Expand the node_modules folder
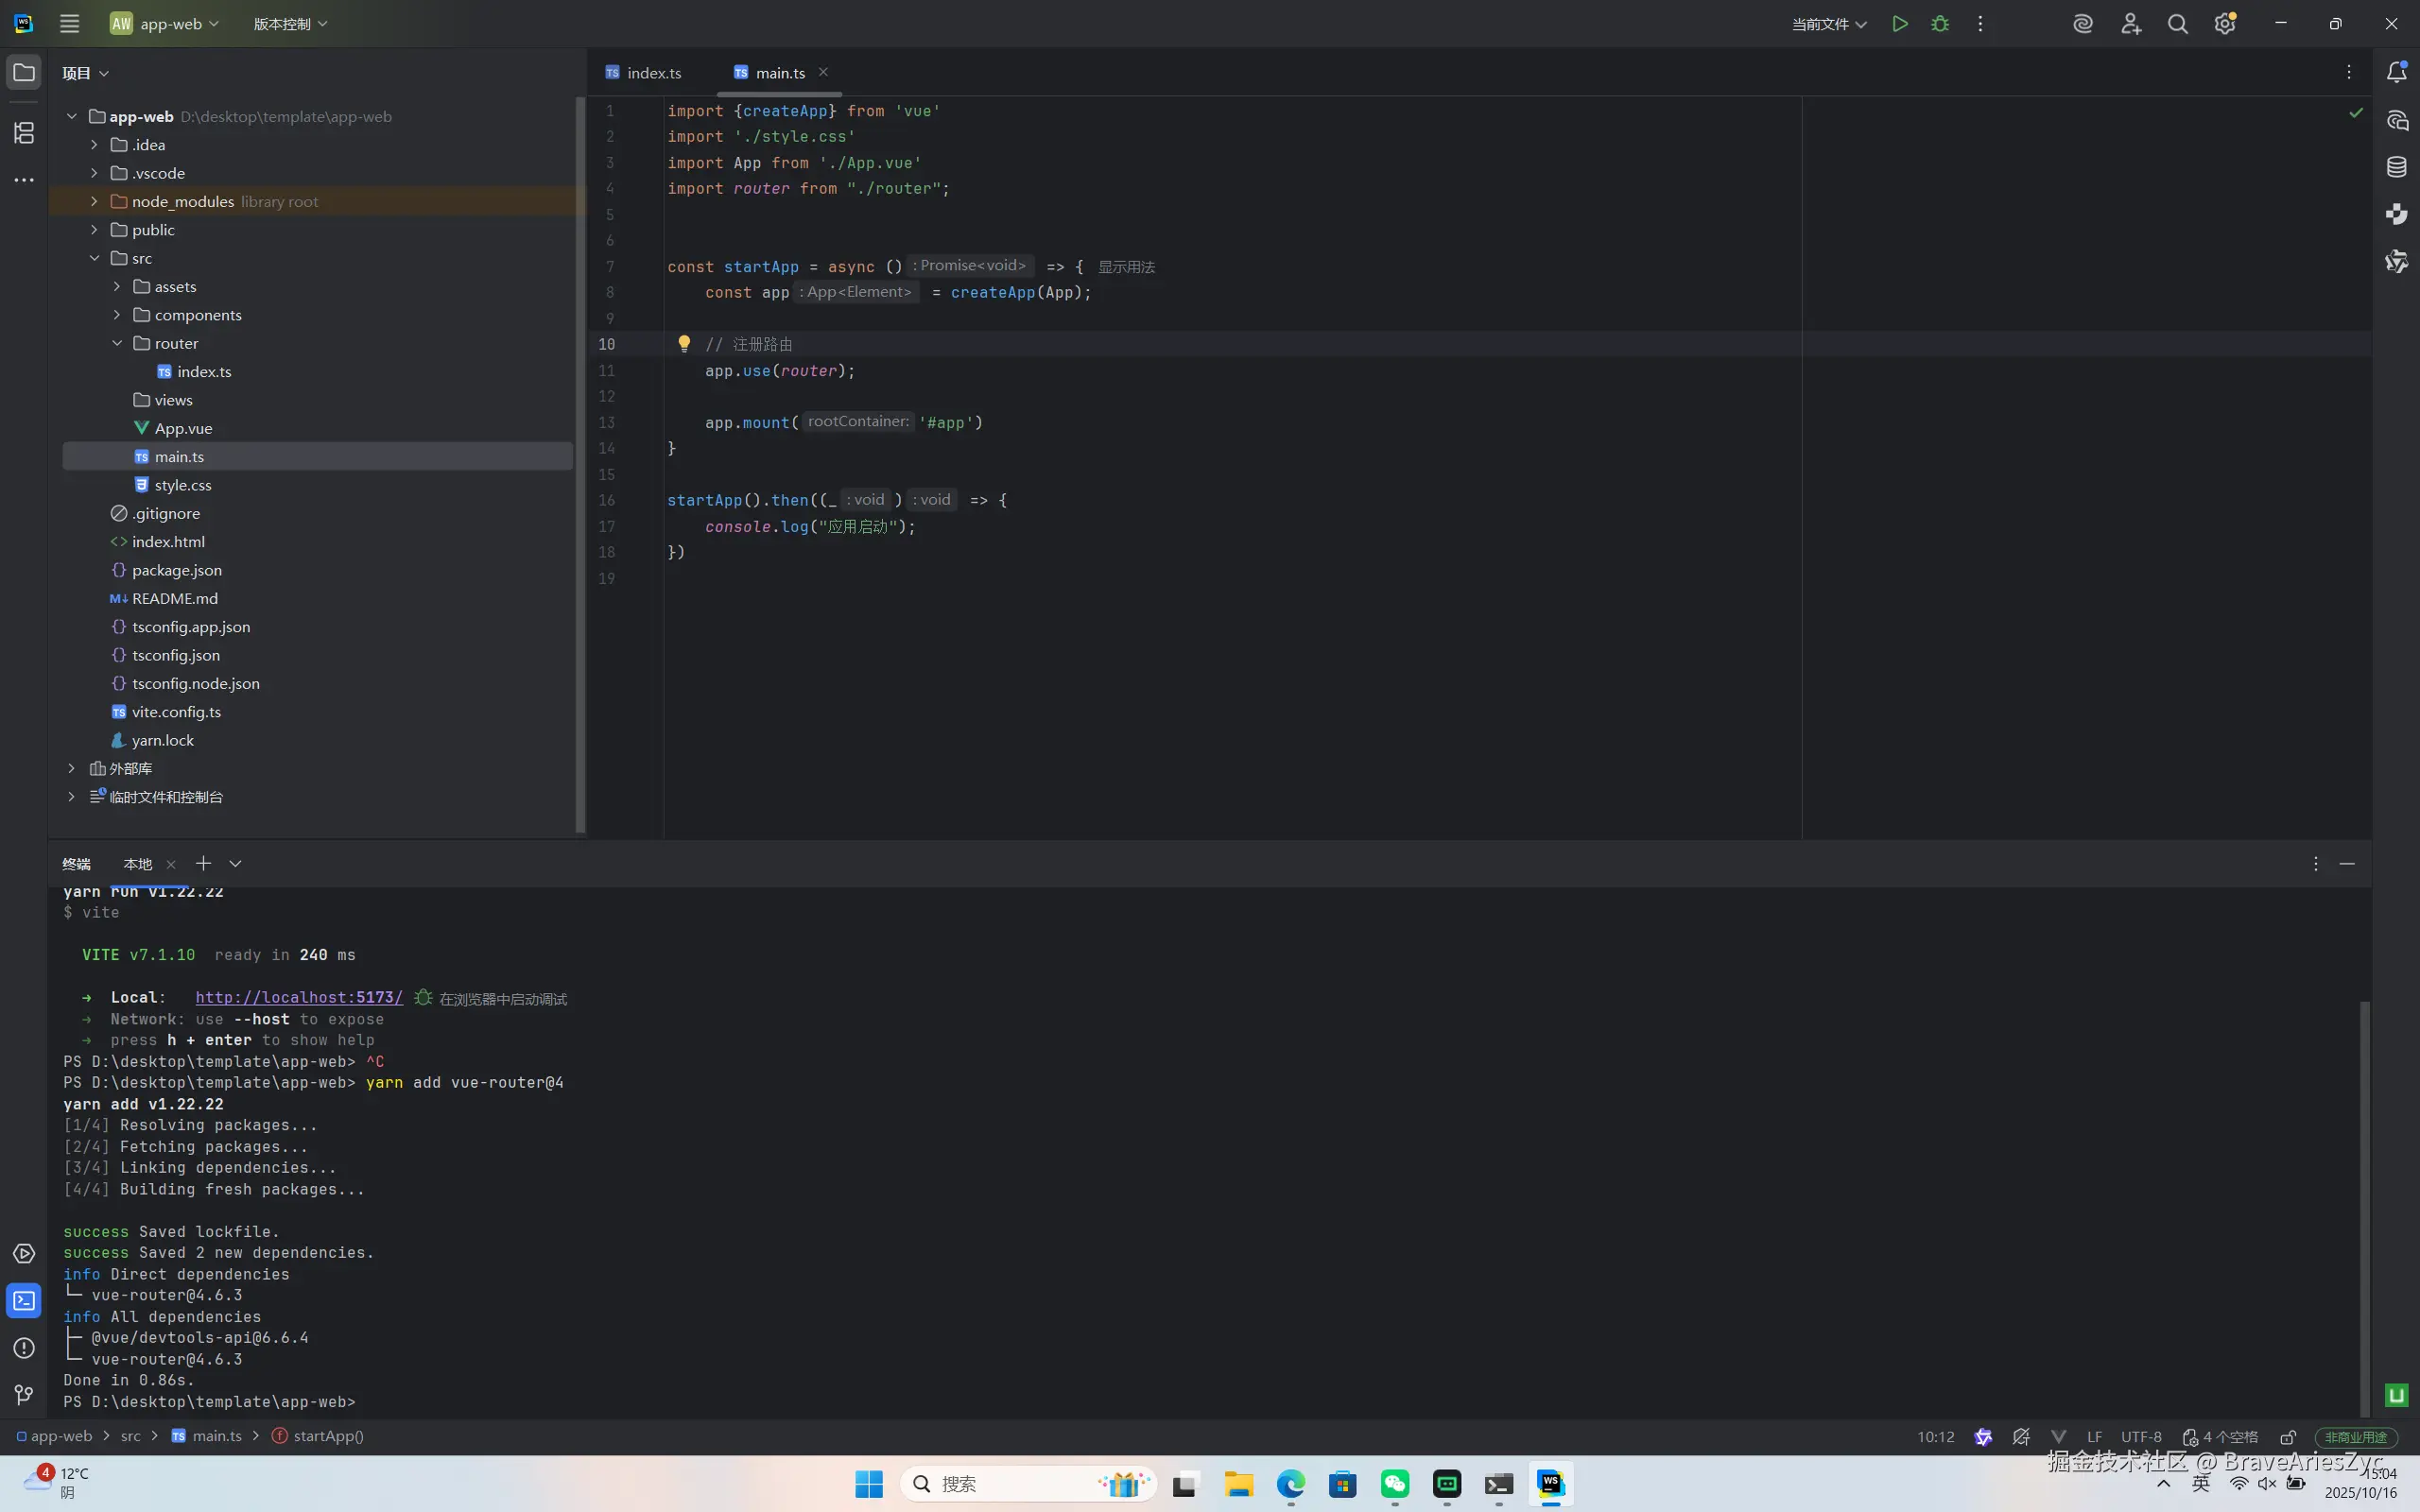The width and height of the screenshot is (2420, 1512). (94, 202)
